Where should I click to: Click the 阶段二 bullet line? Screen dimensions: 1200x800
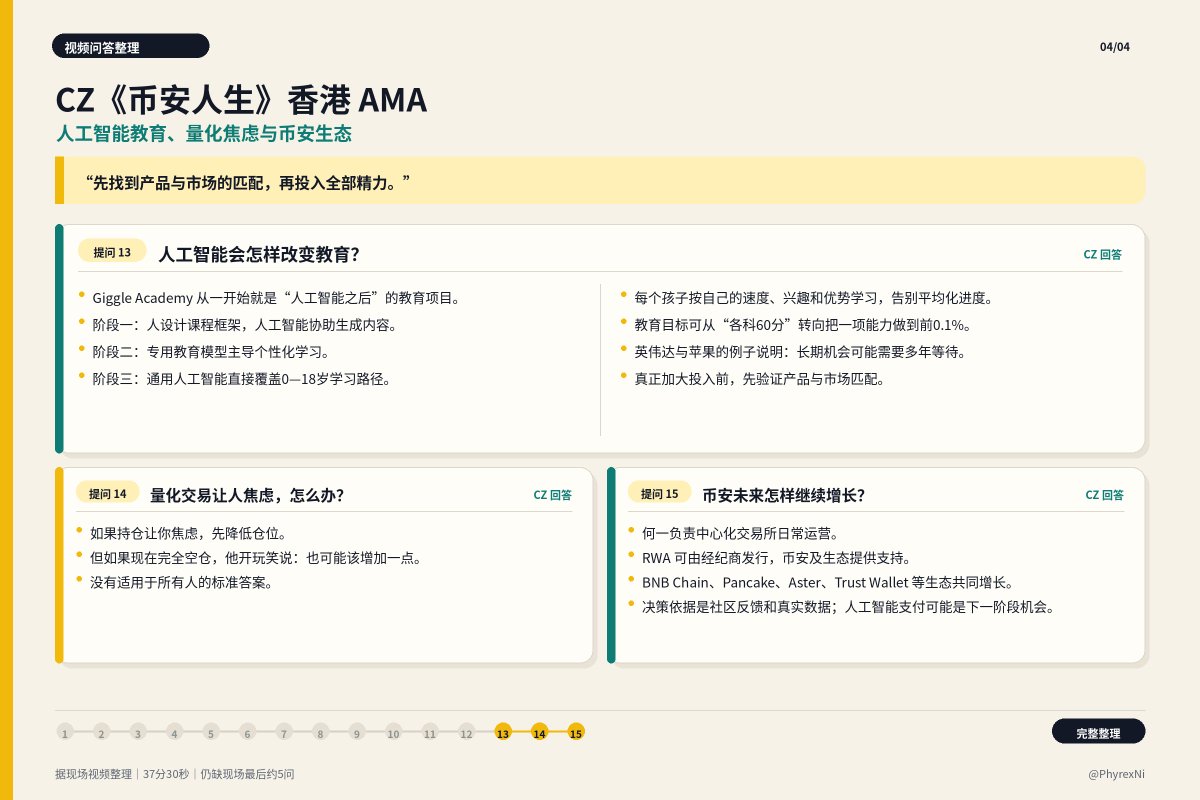(x=210, y=352)
